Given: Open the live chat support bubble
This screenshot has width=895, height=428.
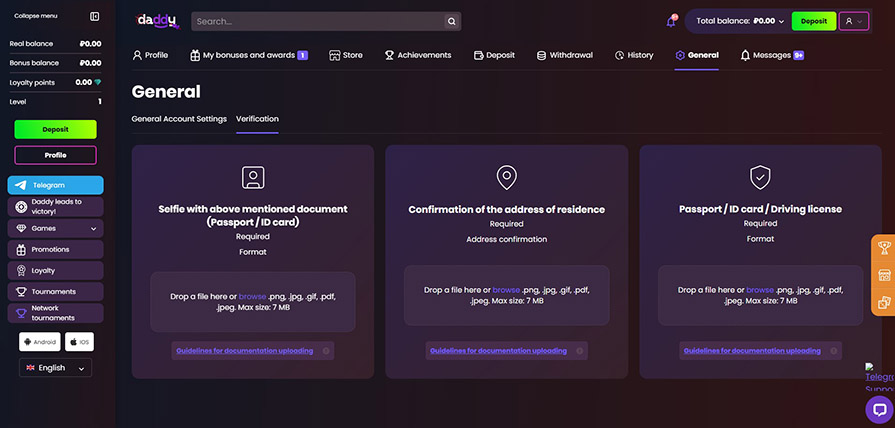Looking at the screenshot, I should click(x=879, y=408).
